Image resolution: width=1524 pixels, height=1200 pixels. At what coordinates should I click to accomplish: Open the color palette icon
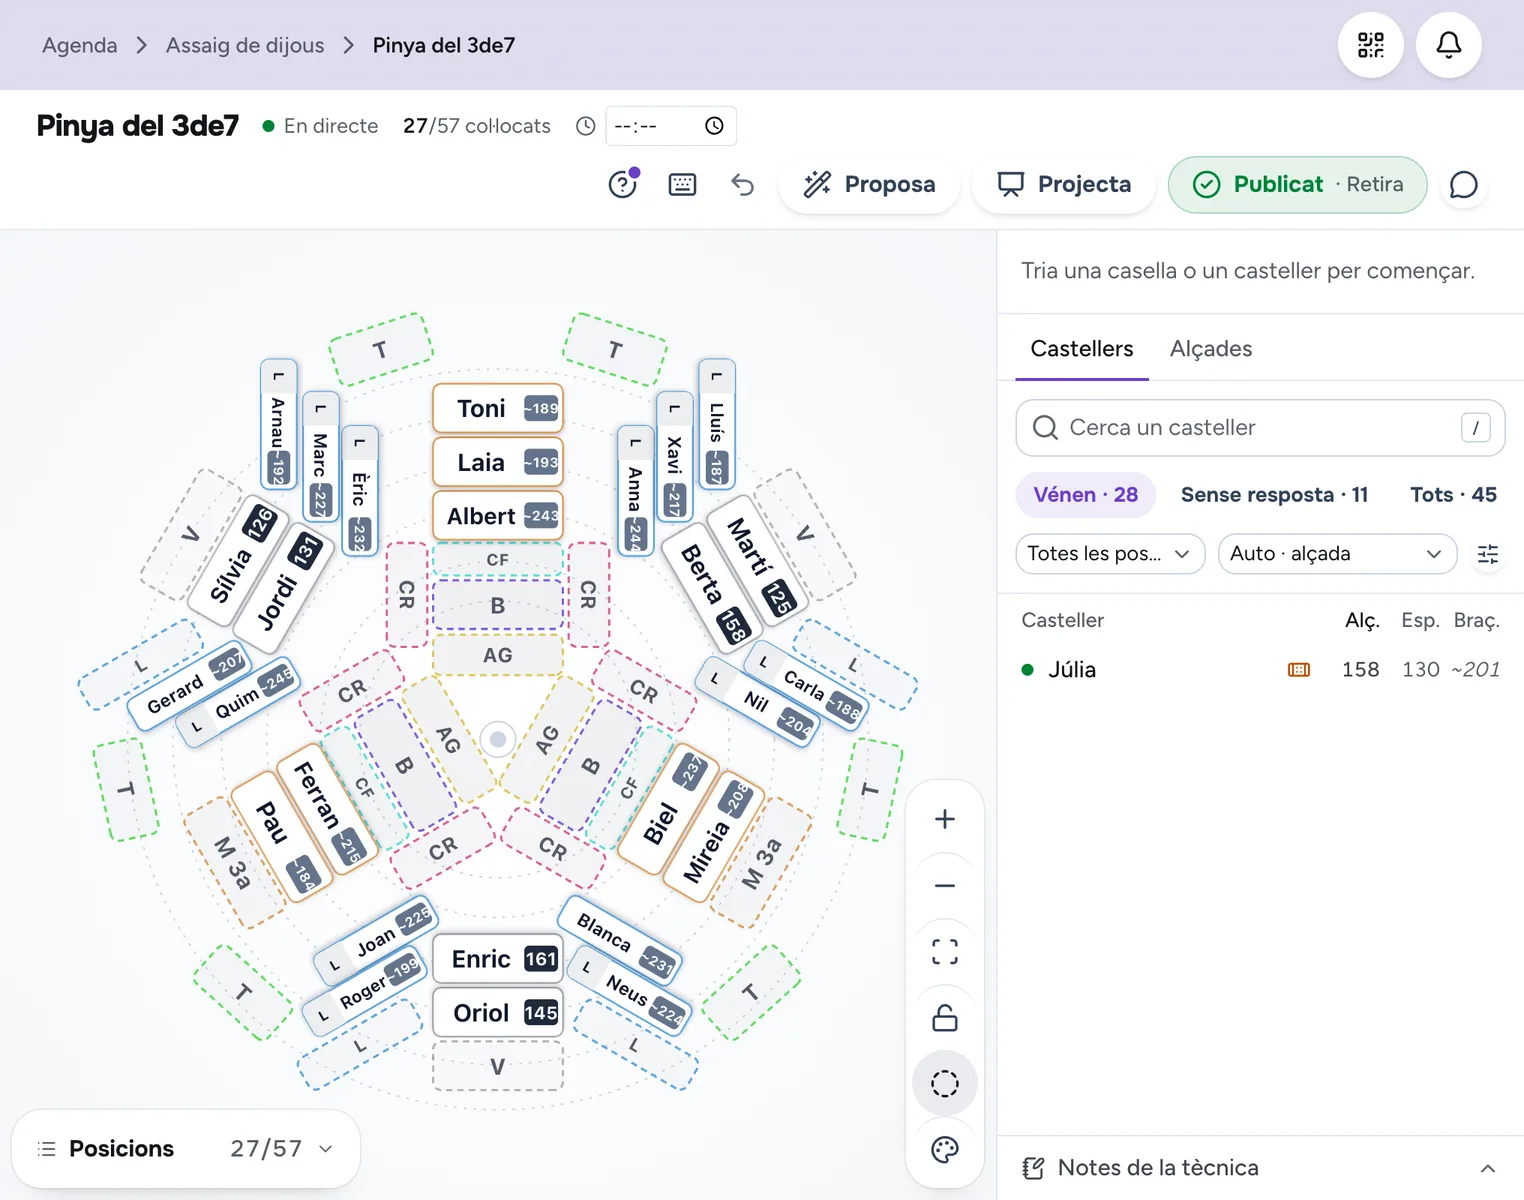[945, 1150]
